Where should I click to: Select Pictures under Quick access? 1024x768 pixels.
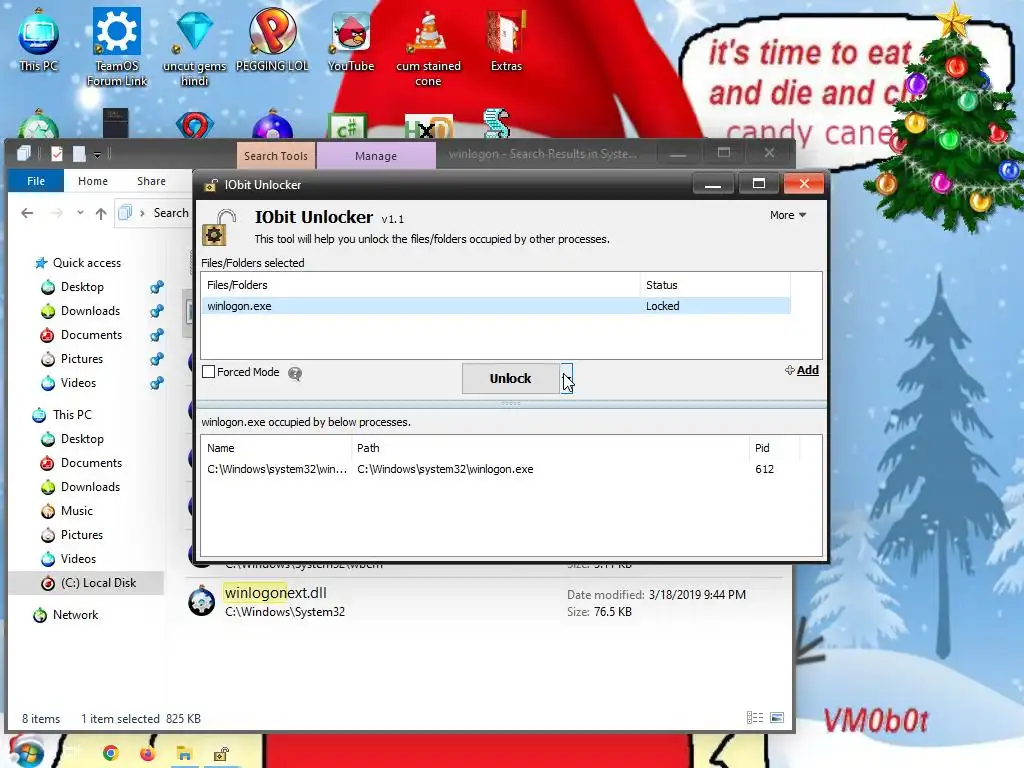pos(72,359)
